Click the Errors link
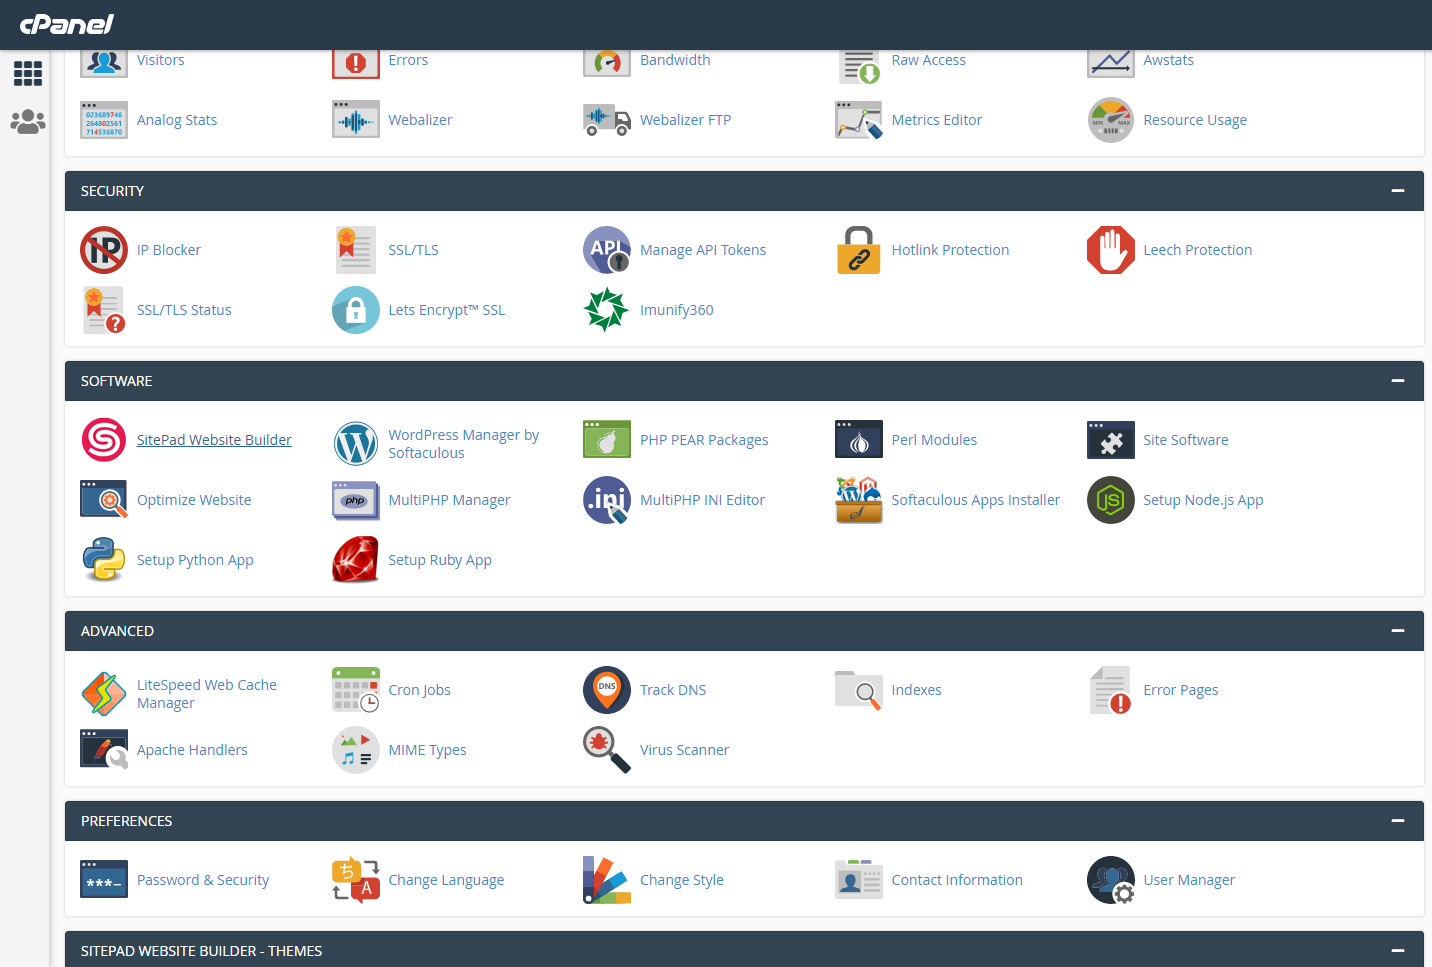1432x967 pixels. [x=408, y=60]
